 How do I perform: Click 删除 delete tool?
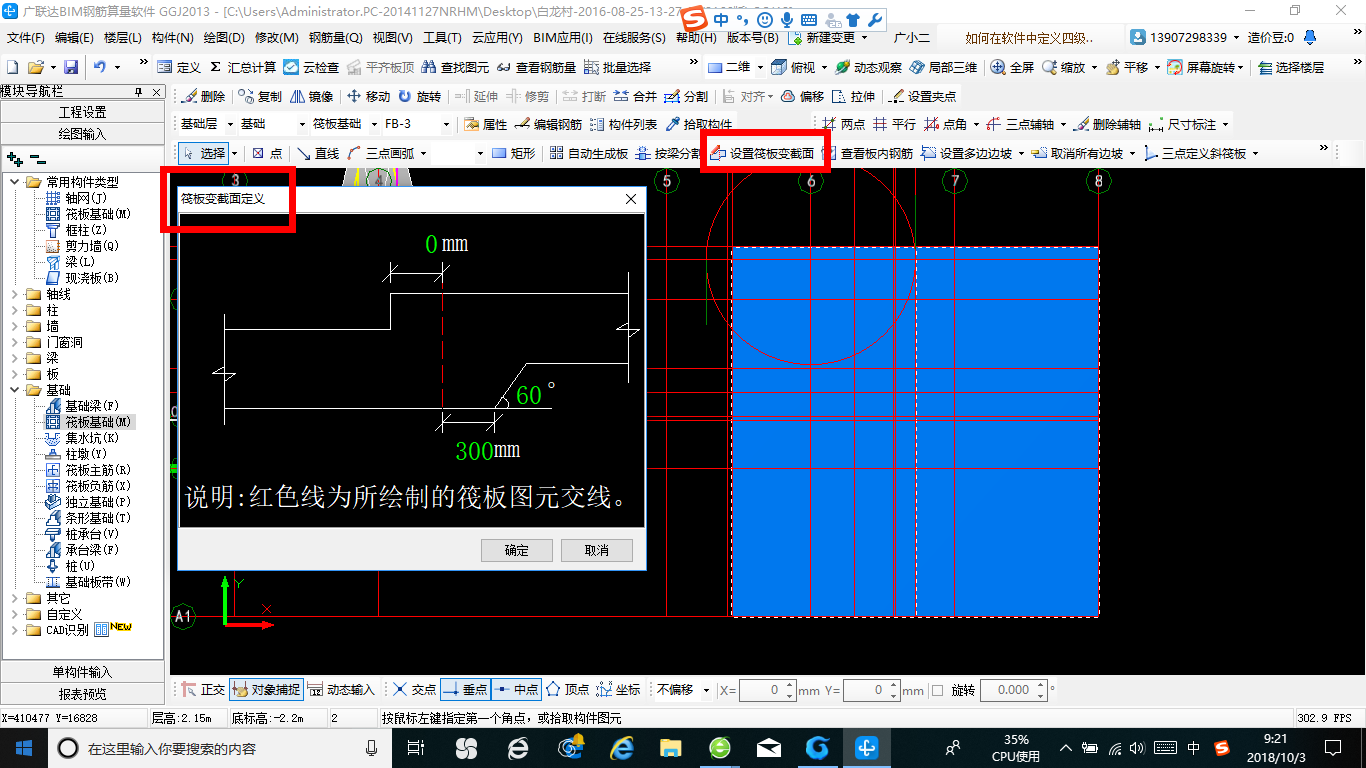tap(204, 96)
